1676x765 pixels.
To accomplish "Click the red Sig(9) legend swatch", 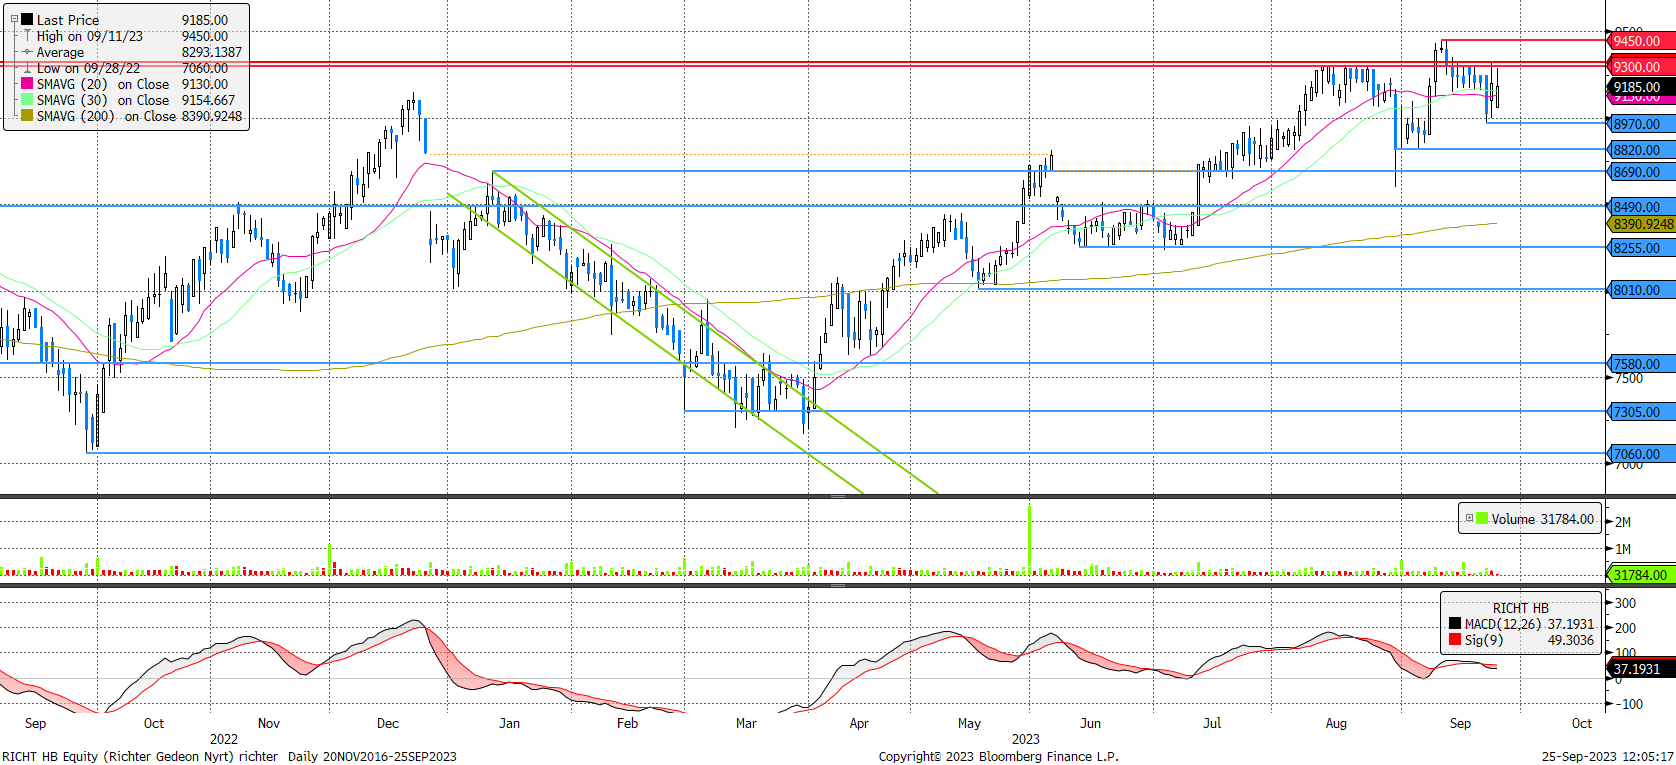I will pos(1455,639).
